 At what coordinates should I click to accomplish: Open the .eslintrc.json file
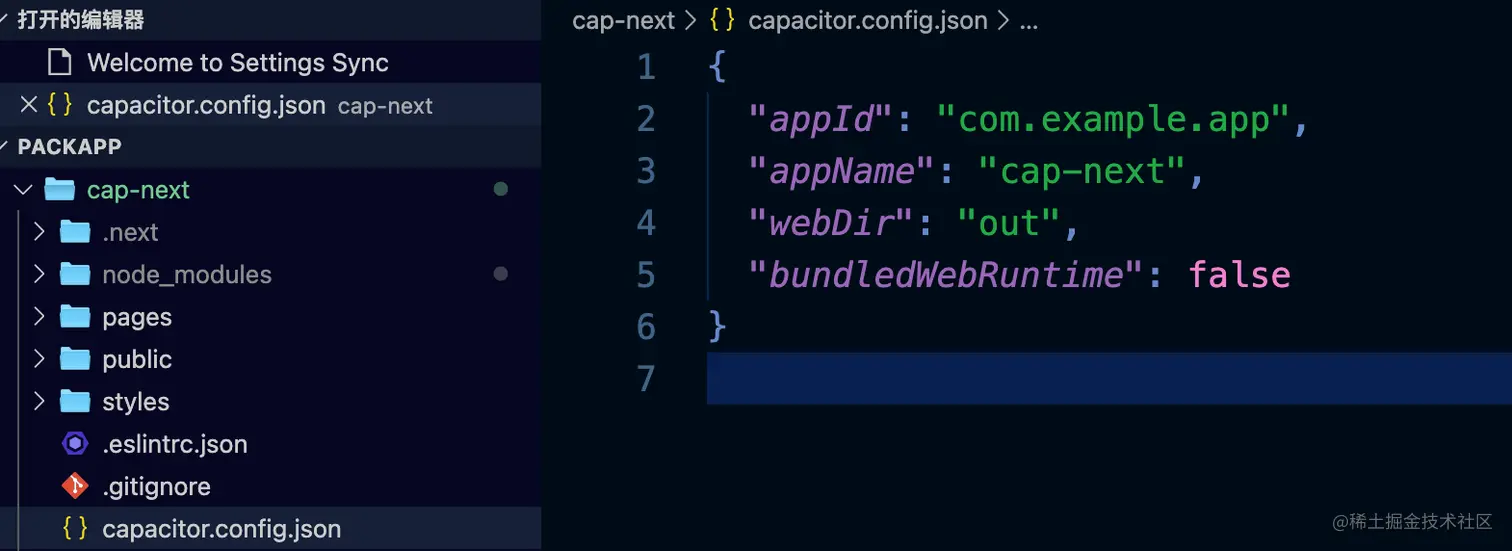pos(175,444)
